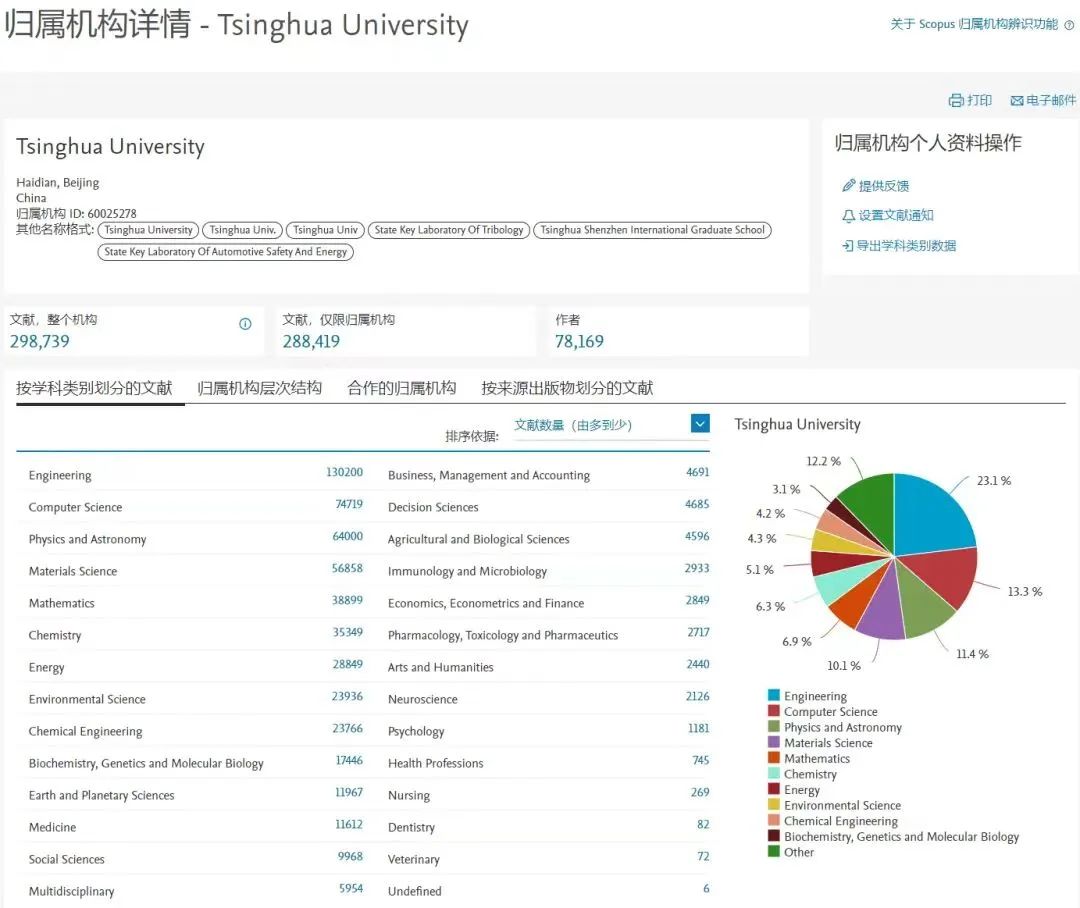Click 导出学科类别数据 link
Screen dimensions: 1080x908
point(906,246)
